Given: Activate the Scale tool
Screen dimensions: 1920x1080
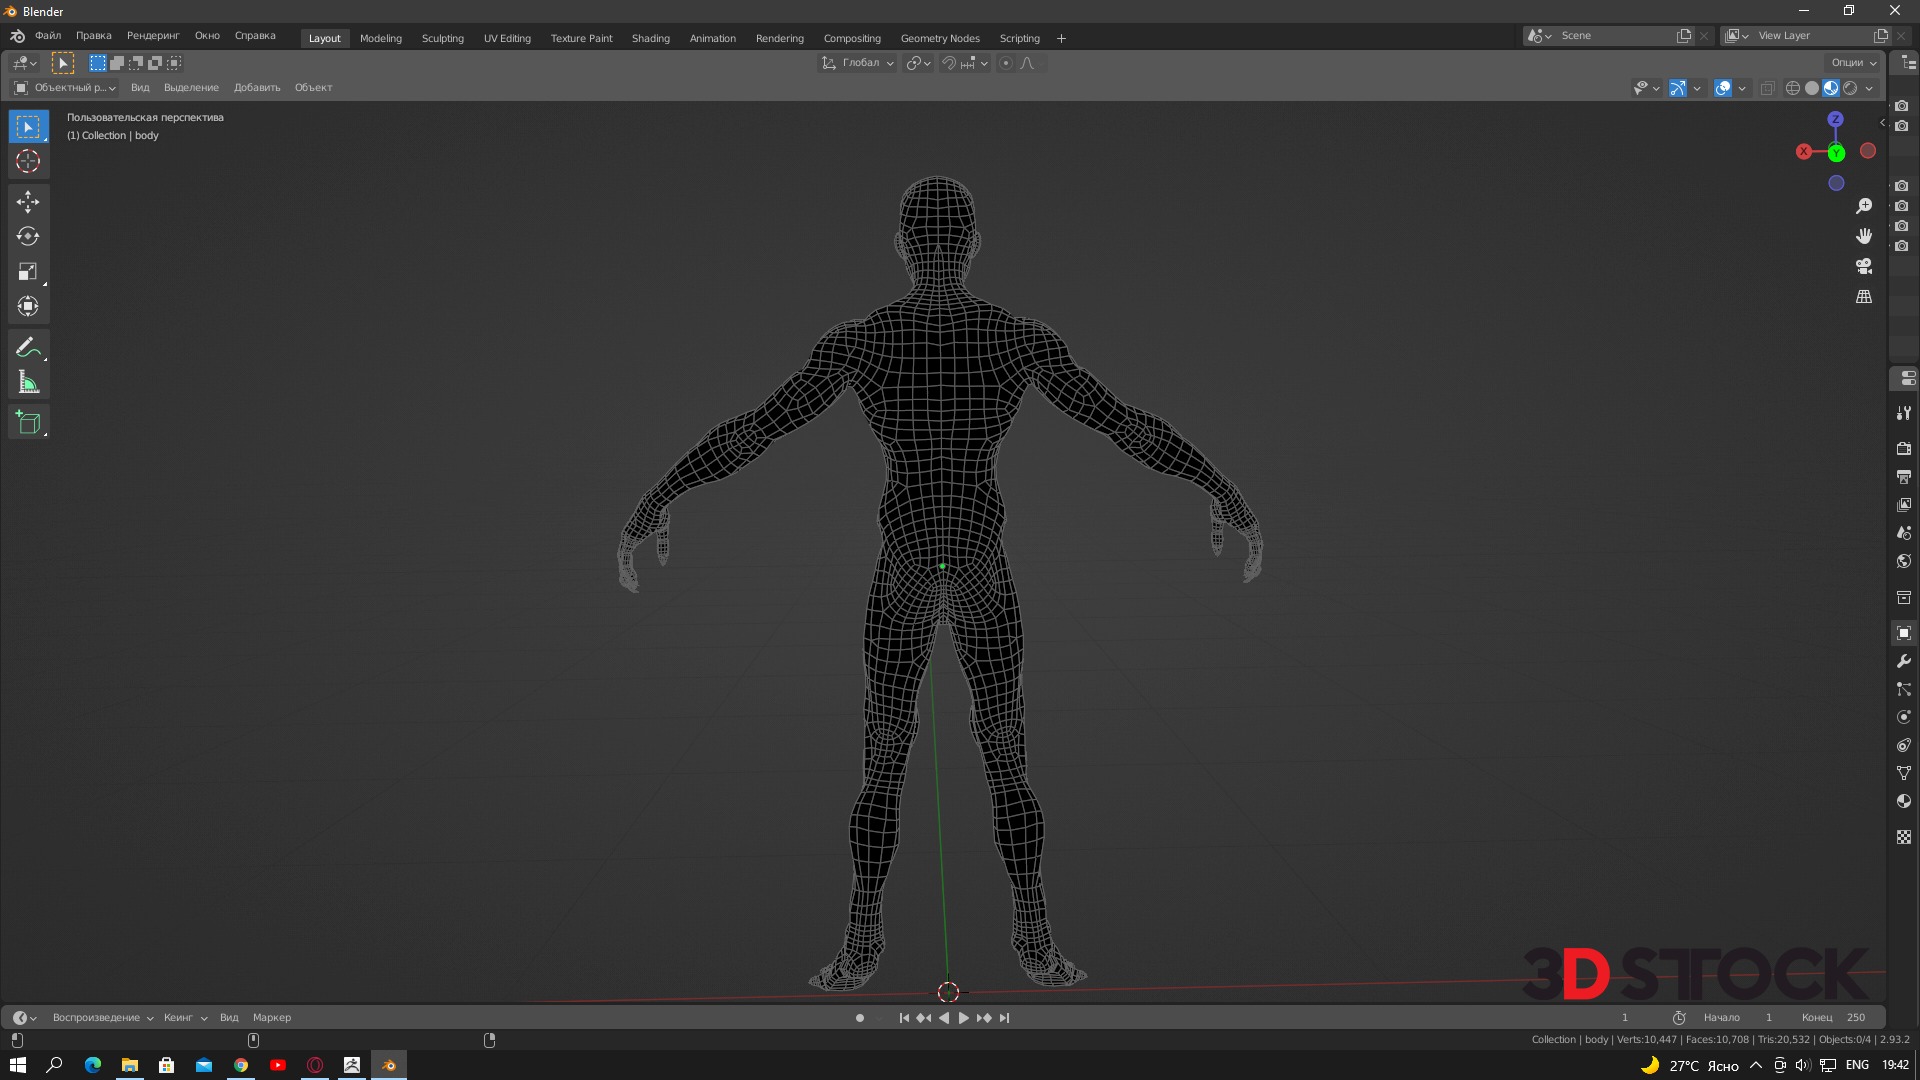Looking at the screenshot, I should 28,272.
